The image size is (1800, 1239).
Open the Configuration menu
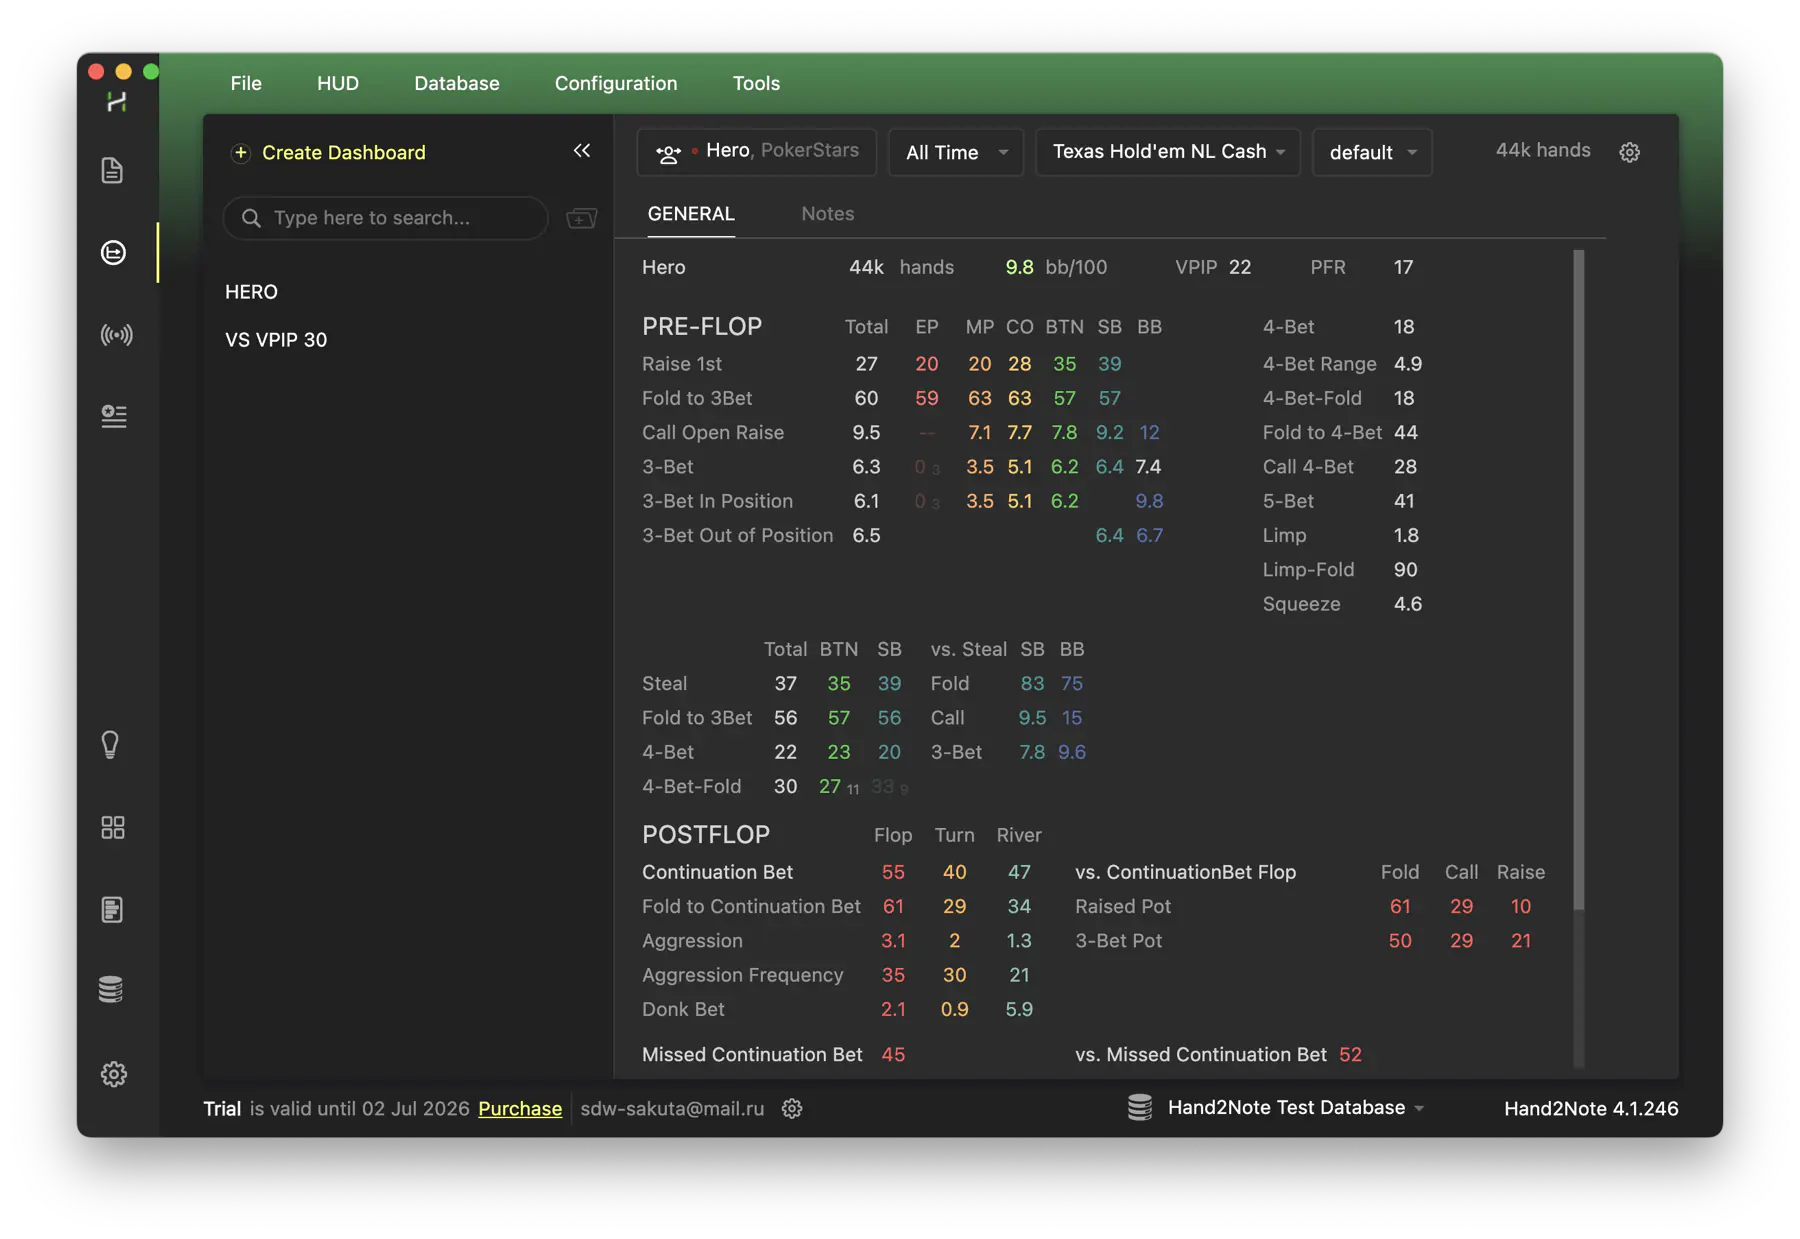pos(616,83)
